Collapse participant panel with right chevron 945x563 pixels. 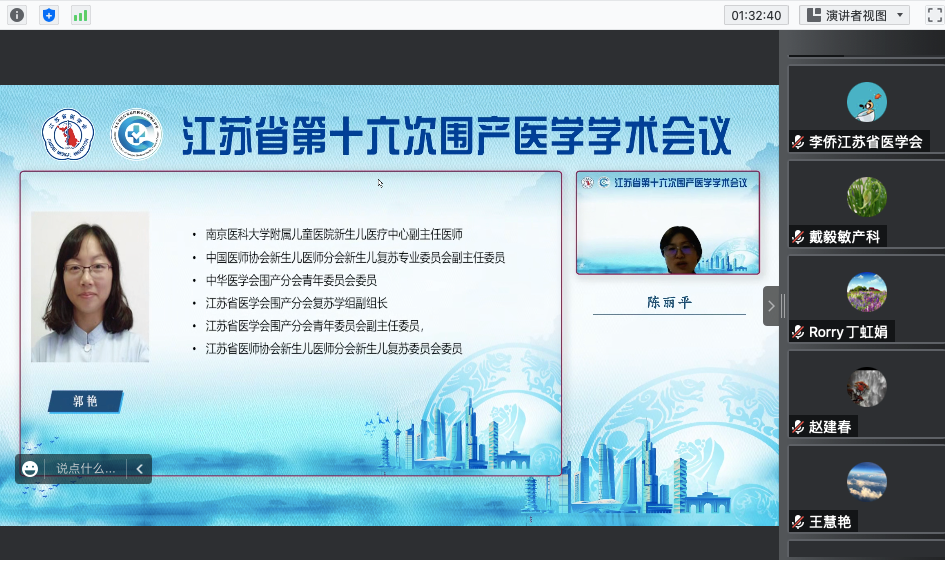(x=771, y=306)
